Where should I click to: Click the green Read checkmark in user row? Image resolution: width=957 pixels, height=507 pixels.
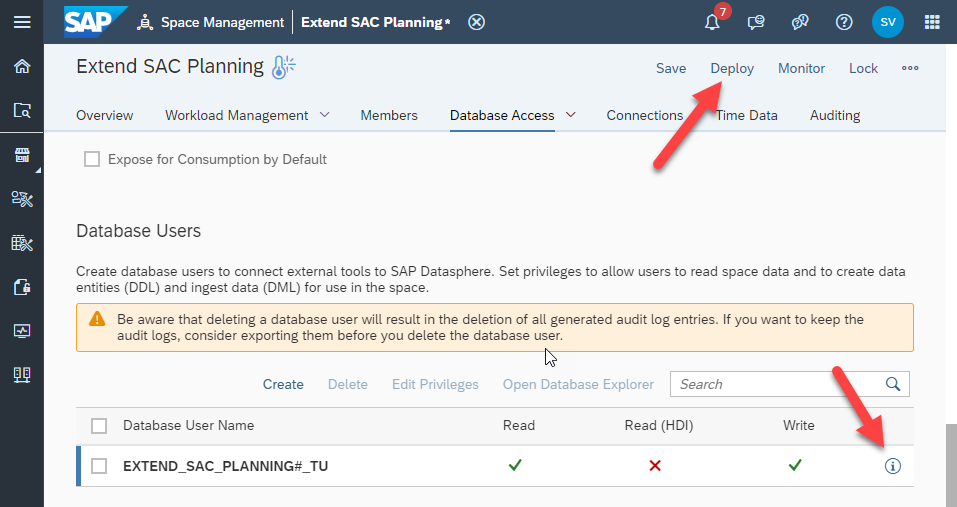click(515, 466)
